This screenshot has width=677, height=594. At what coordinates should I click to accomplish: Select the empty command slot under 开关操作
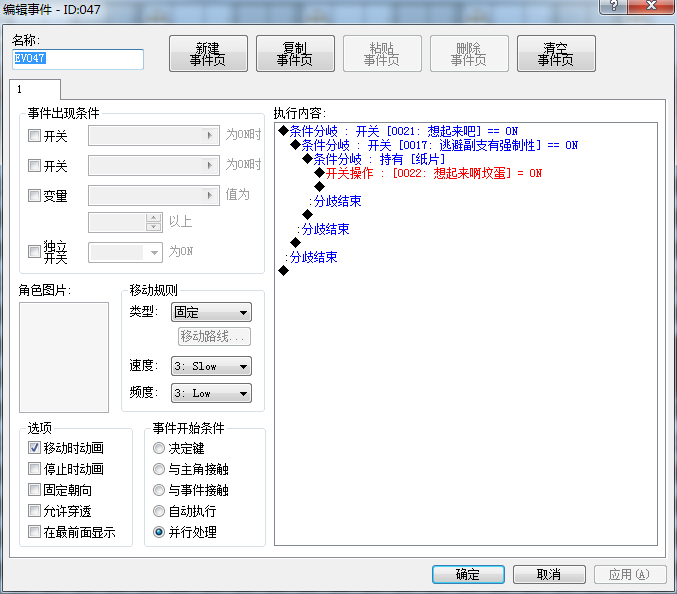(320, 186)
